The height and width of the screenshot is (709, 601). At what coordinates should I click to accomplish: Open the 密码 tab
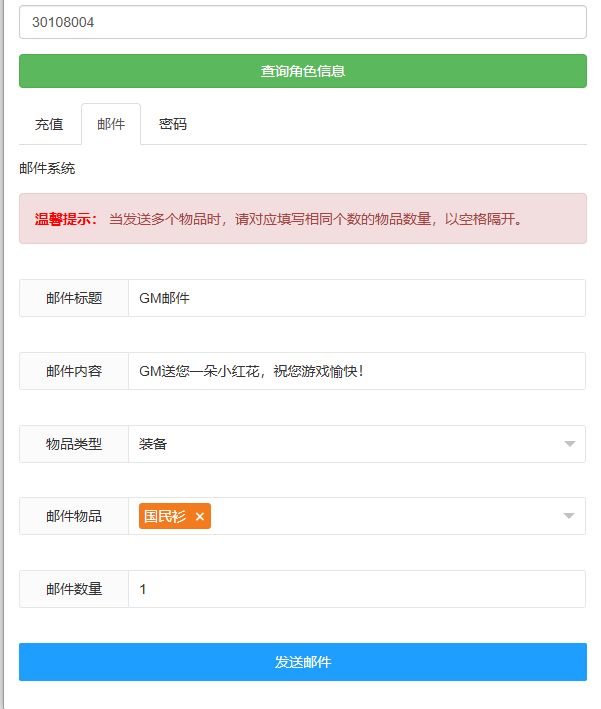click(173, 125)
